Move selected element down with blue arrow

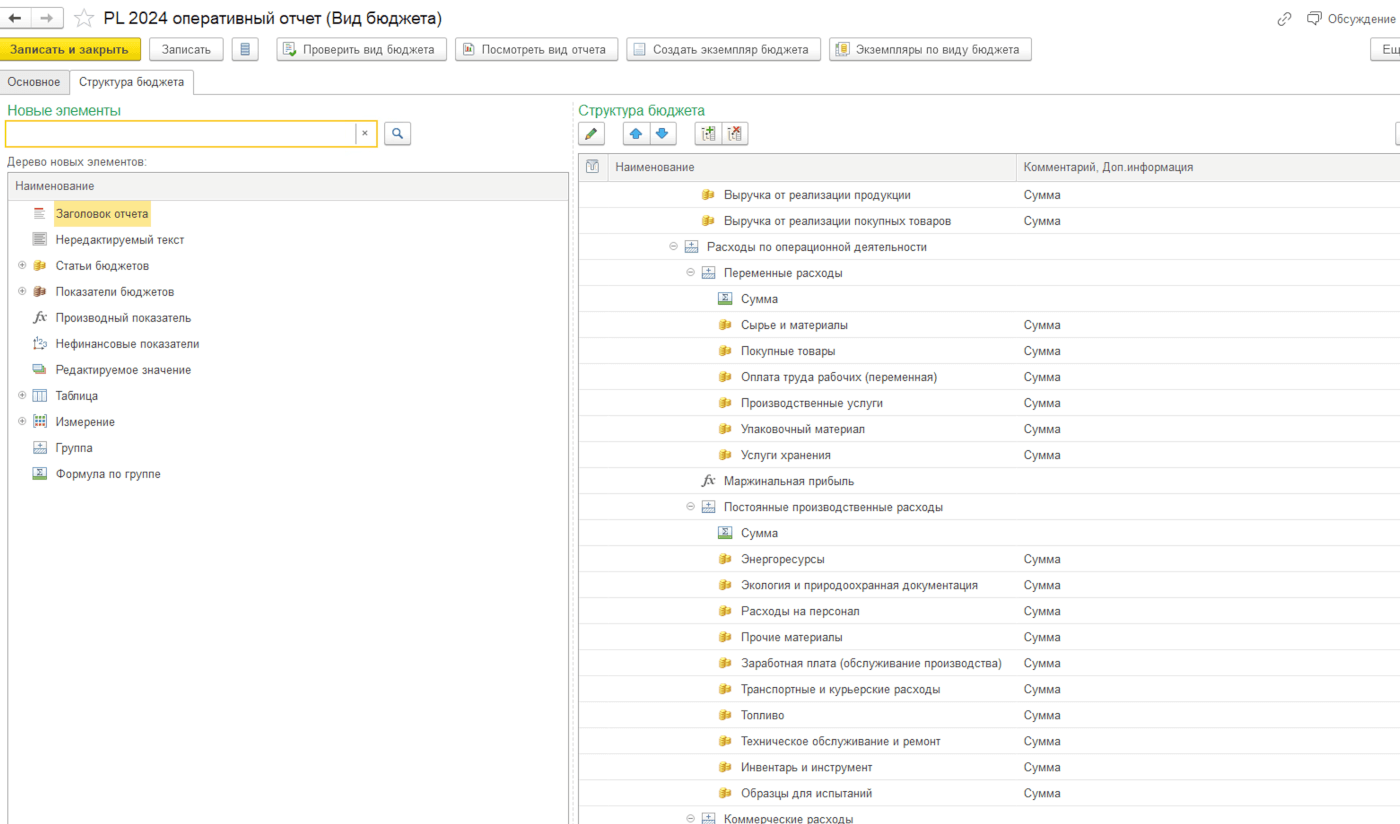click(x=662, y=134)
